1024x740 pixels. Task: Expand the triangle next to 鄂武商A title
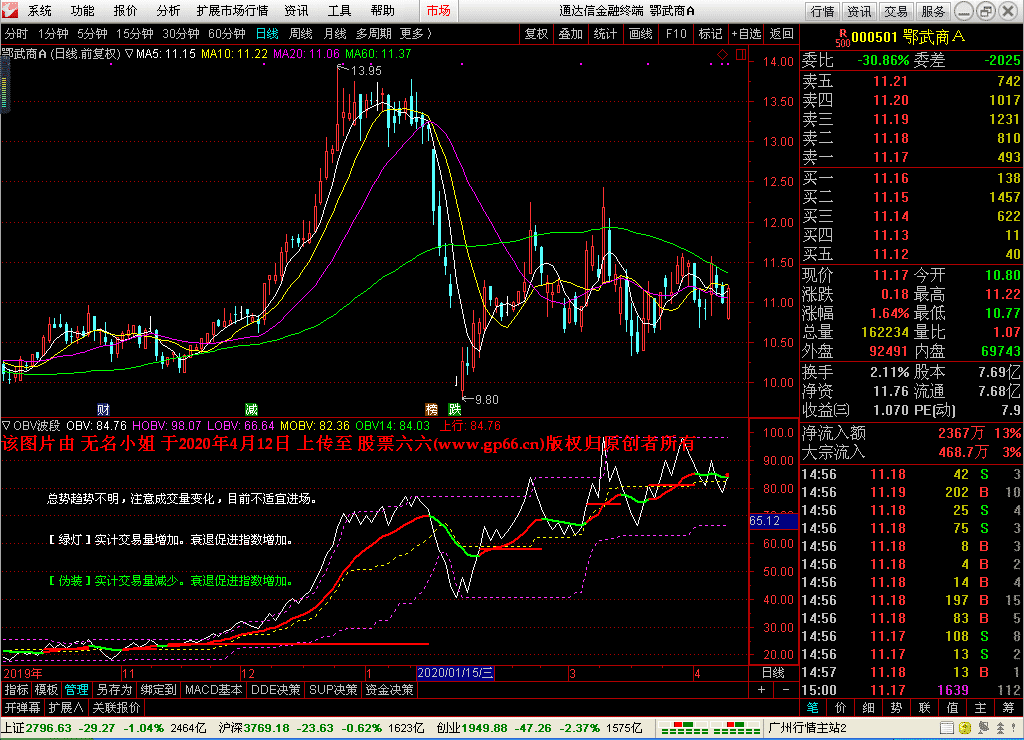click(129, 54)
